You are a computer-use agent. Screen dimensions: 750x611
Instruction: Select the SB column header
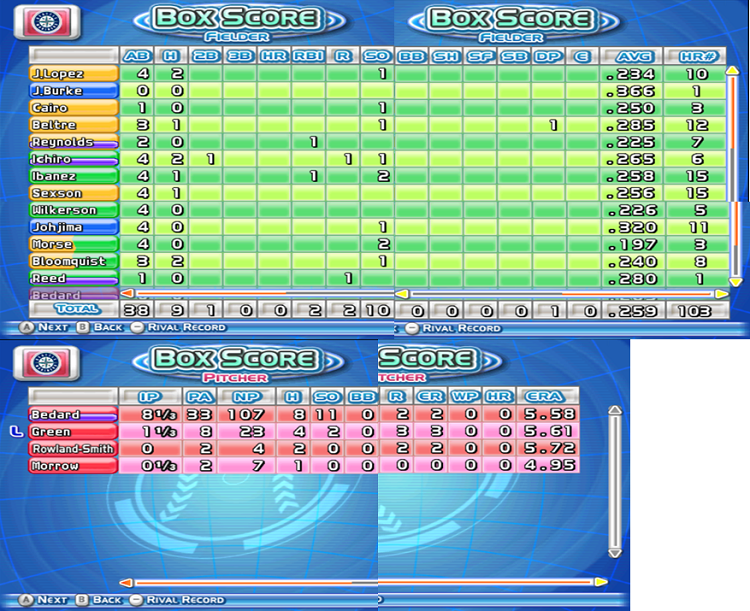click(x=514, y=56)
